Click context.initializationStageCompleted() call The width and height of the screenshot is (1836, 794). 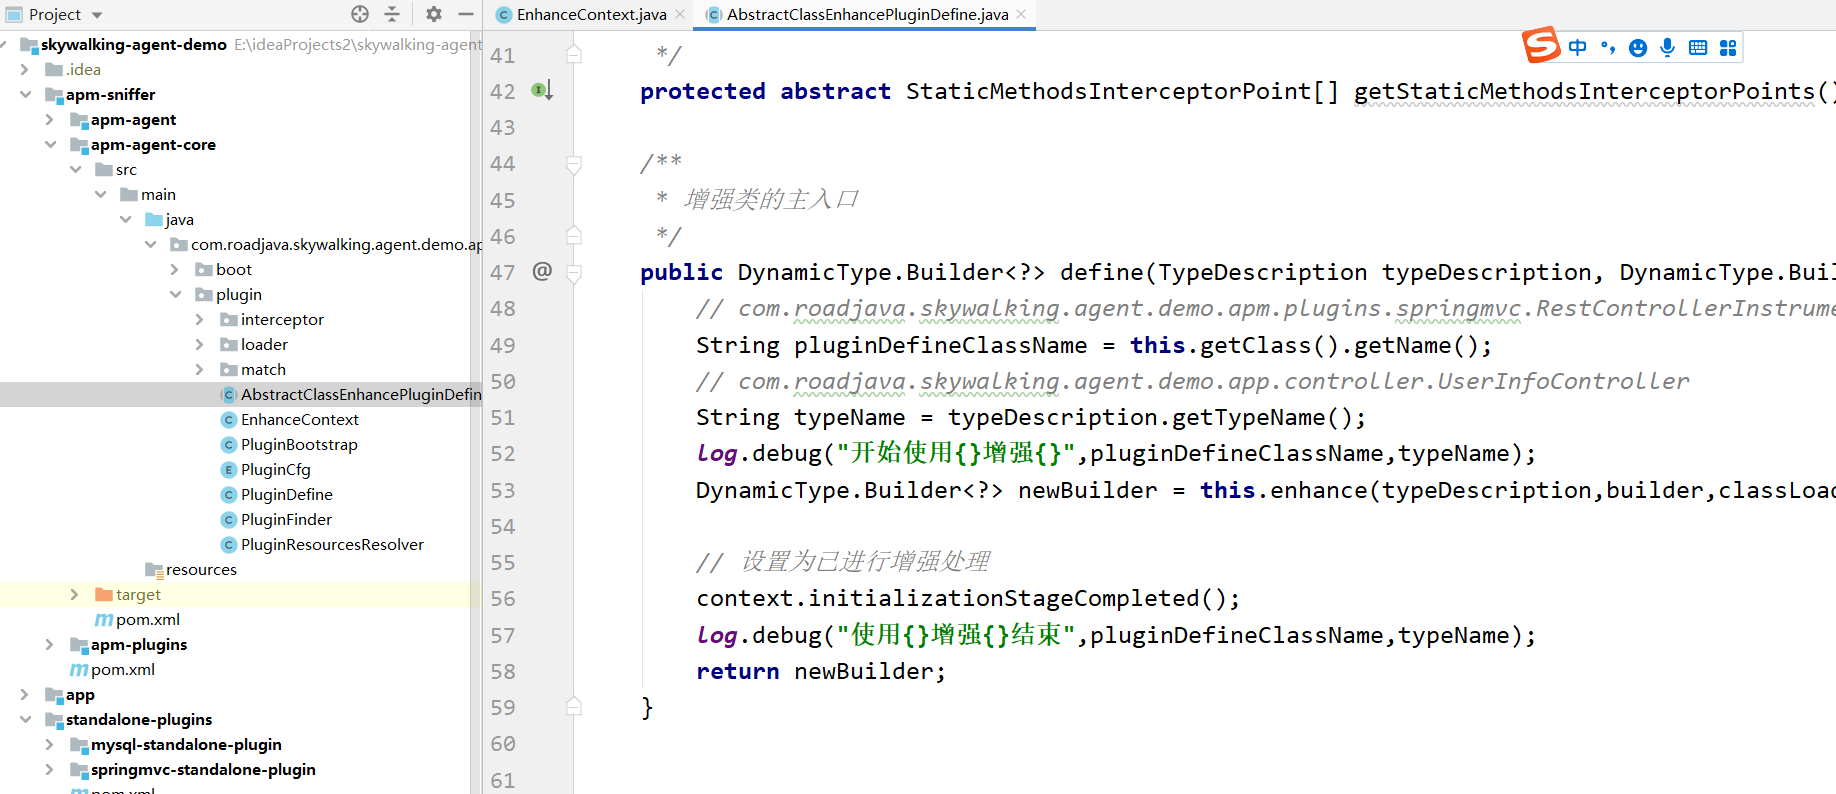coord(968,598)
